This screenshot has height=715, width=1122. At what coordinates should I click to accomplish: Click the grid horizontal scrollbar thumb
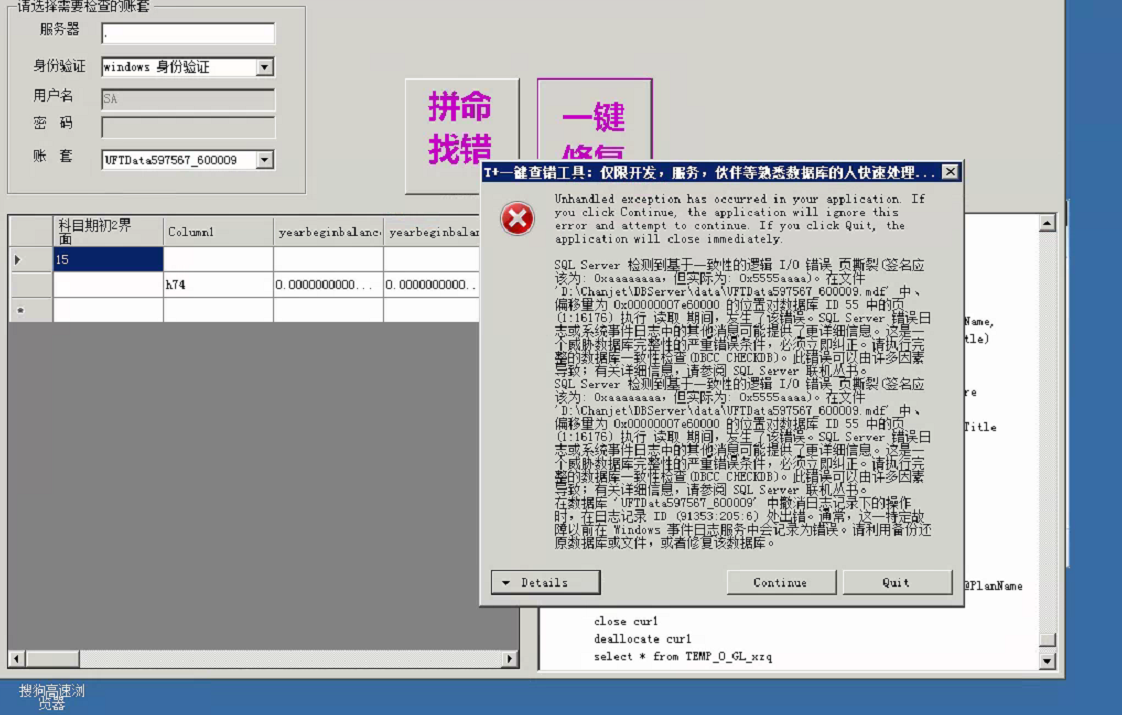click(53, 658)
